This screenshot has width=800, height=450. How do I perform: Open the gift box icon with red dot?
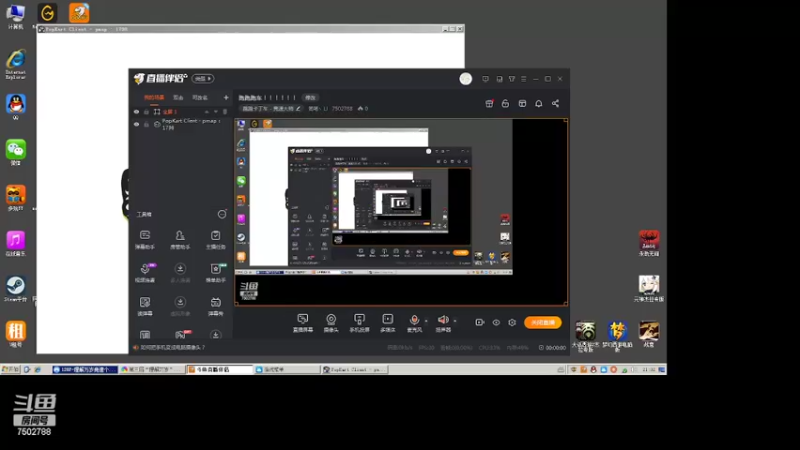pyautogui.click(x=489, y=104)
